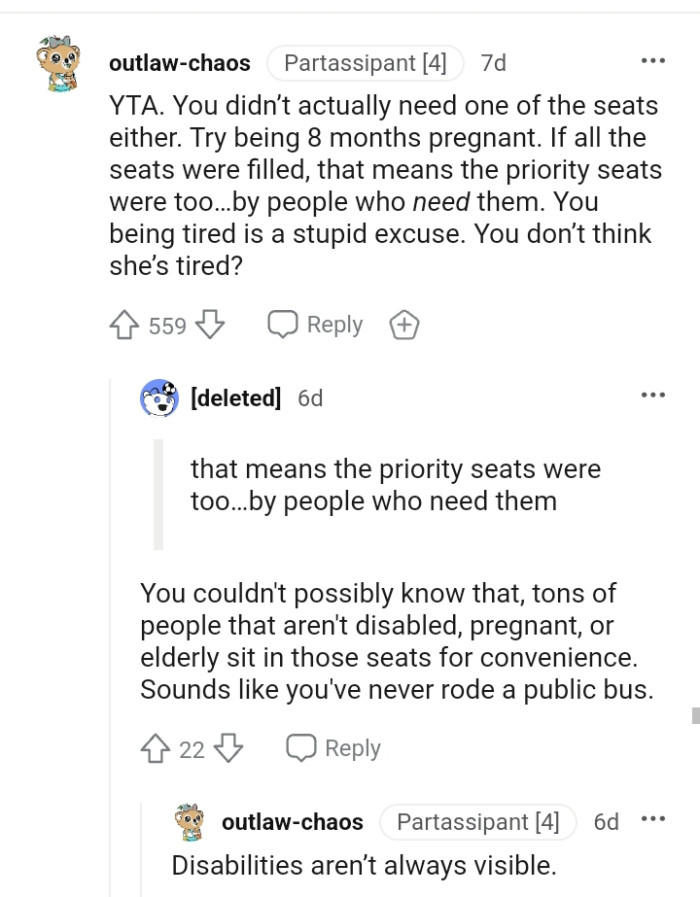Click the 7d timestamp on the top comment

(x=492, y=62)
